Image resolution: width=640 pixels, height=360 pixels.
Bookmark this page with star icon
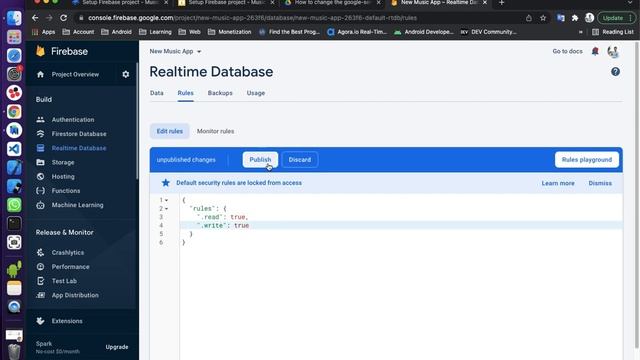[x=543, y=18]
